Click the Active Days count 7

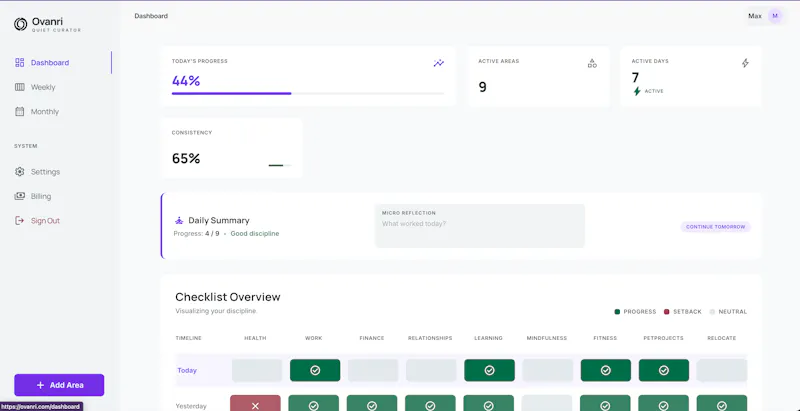tap(635, 78)
